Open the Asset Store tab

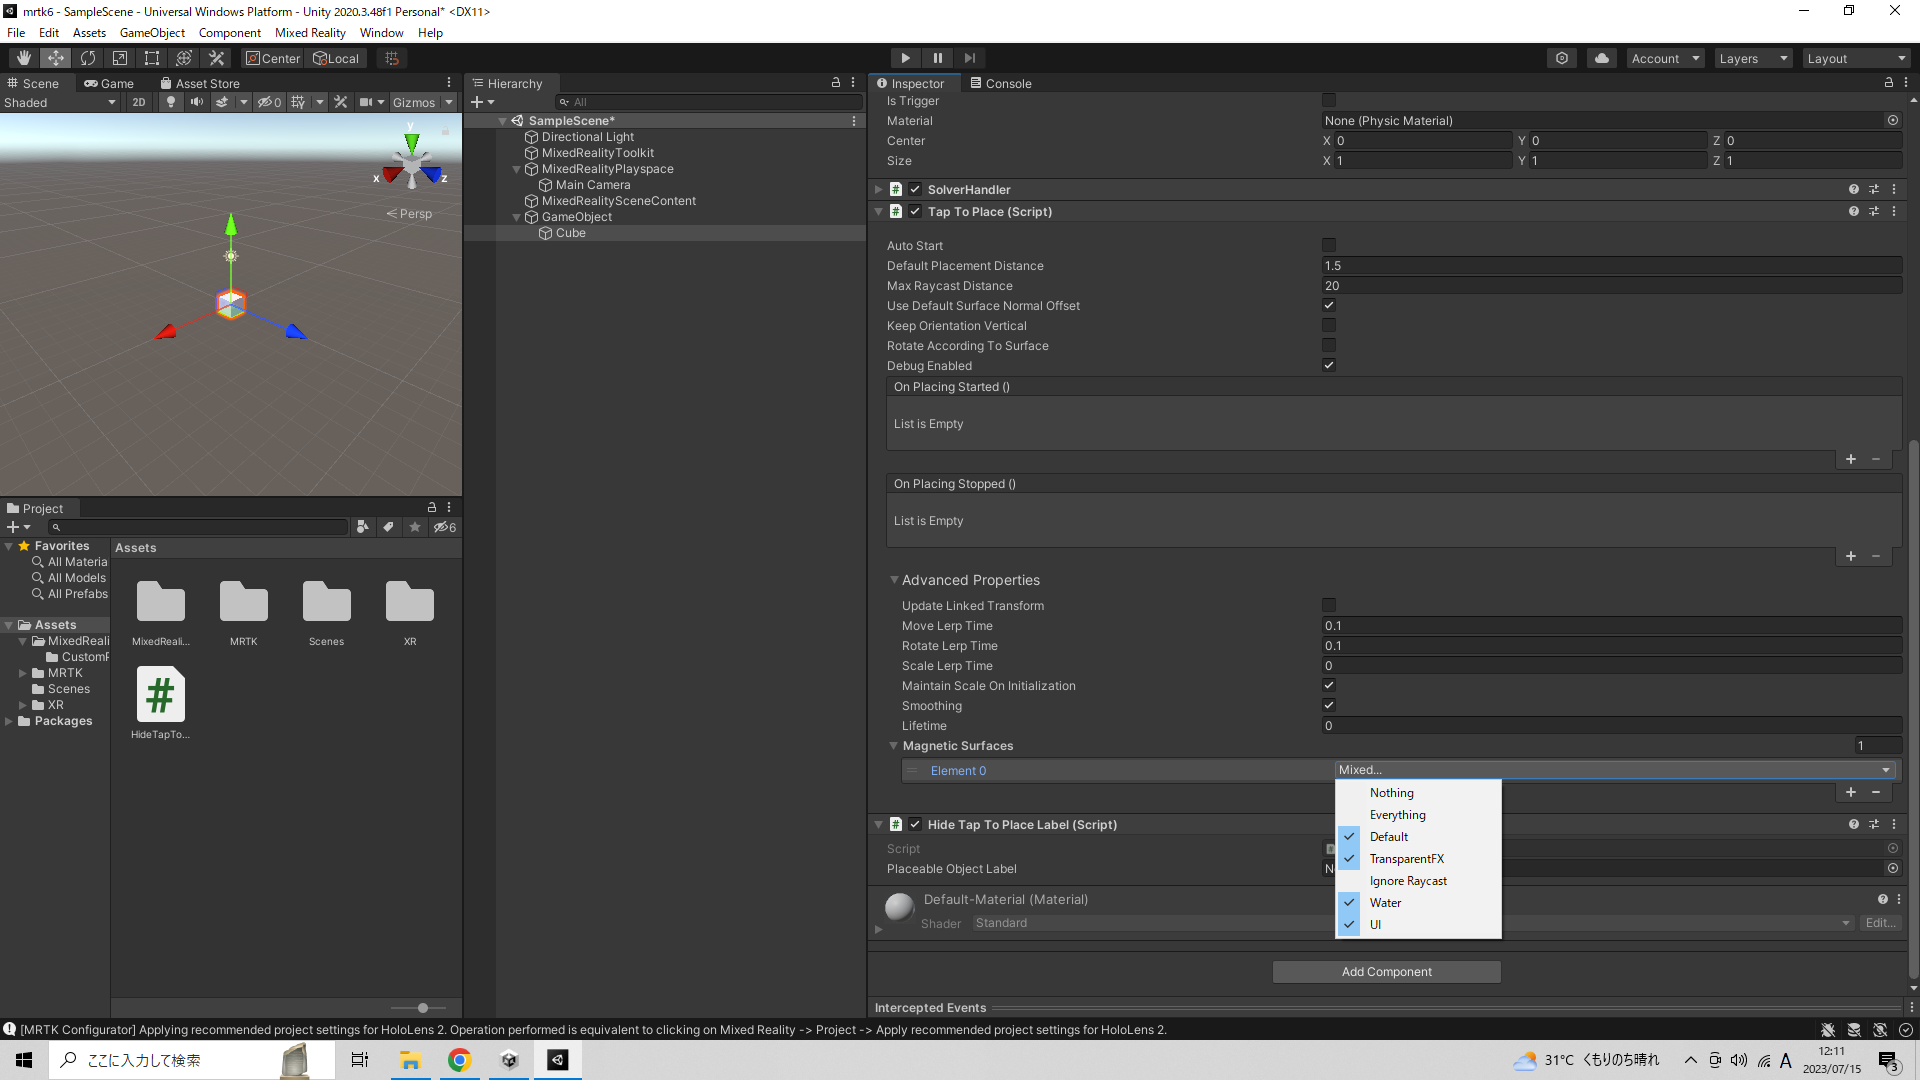tap(200, 83)
